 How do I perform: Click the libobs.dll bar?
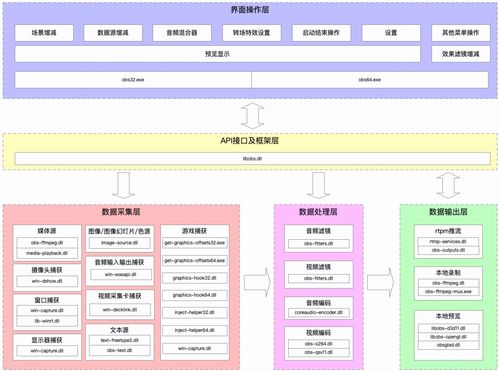coord(252,159)
